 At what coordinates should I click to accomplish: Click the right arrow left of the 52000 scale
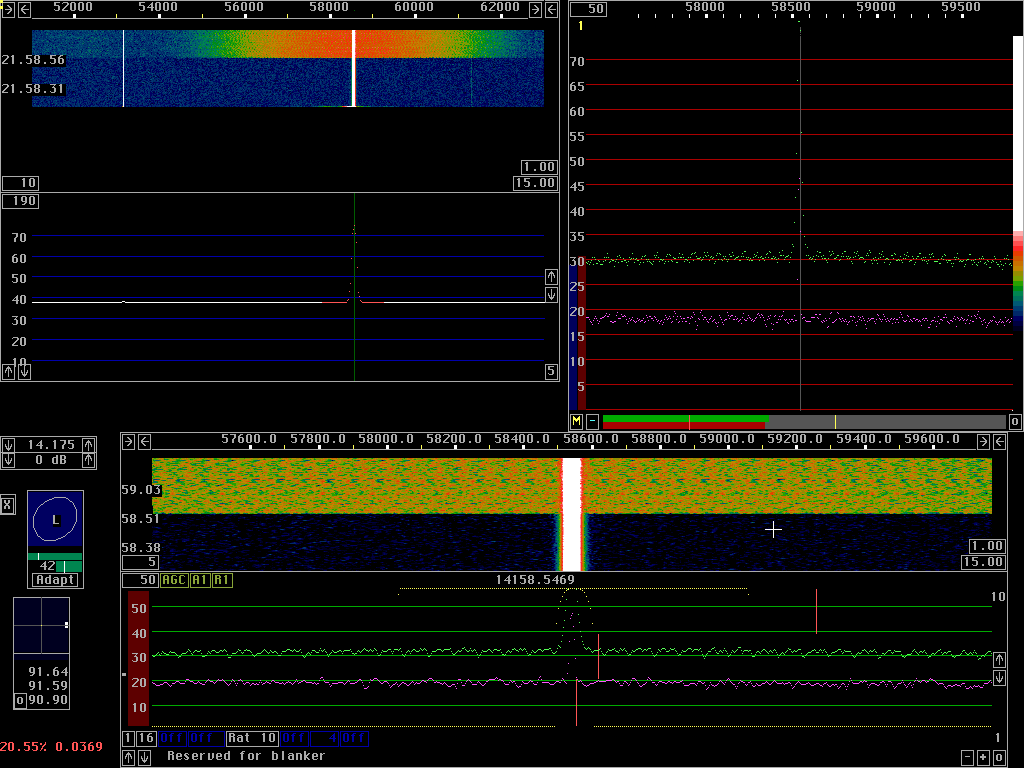coord(8,9)
